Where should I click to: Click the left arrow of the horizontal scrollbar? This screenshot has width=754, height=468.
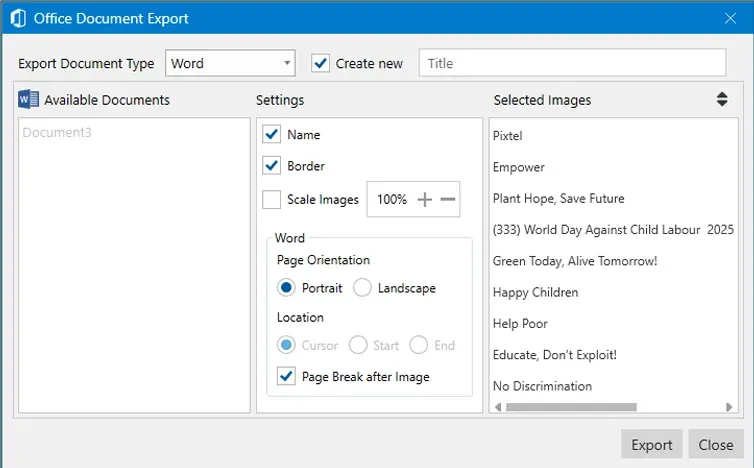498,407
